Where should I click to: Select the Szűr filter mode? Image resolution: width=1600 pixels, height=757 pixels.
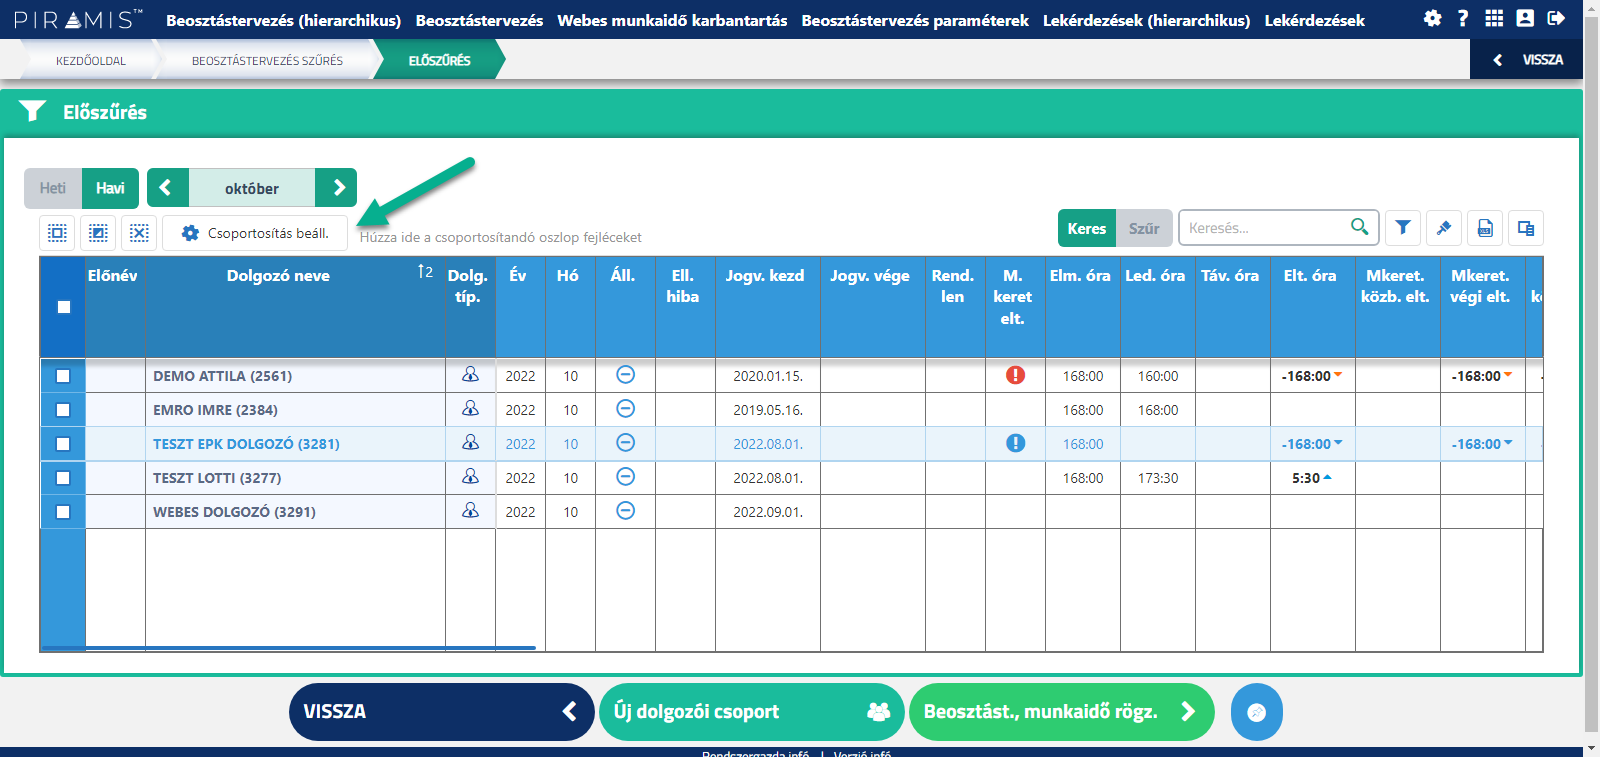click(1144, 228)
